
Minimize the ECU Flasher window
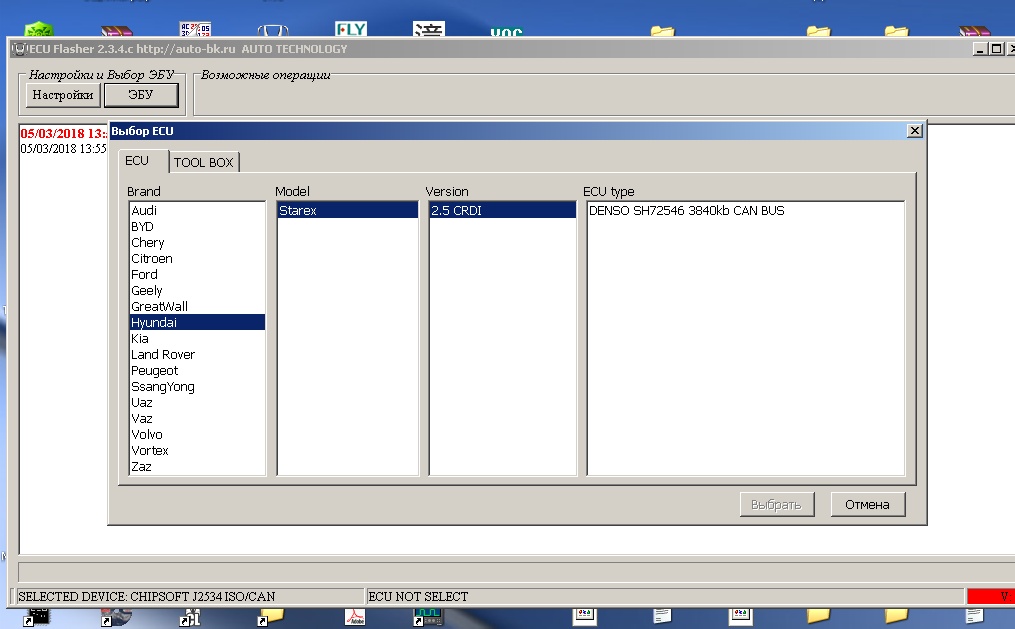980,49
